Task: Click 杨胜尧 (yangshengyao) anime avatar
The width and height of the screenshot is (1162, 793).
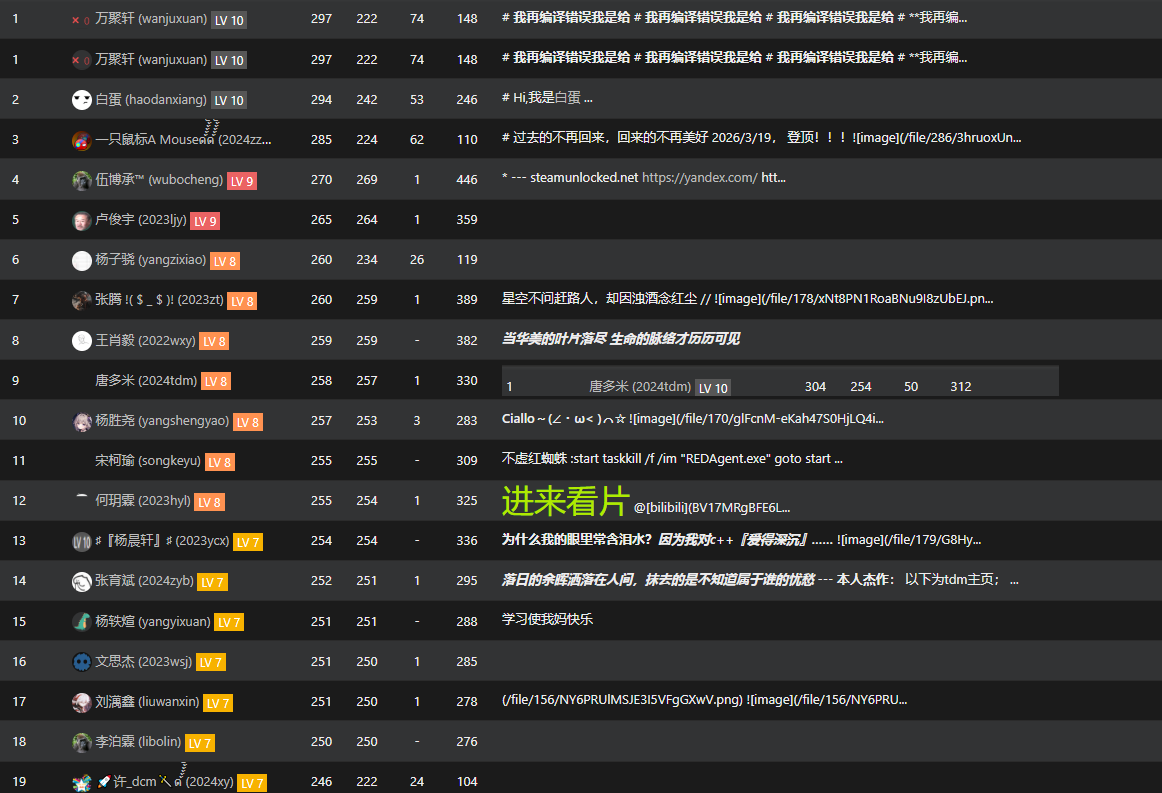Action: (82, 421)
